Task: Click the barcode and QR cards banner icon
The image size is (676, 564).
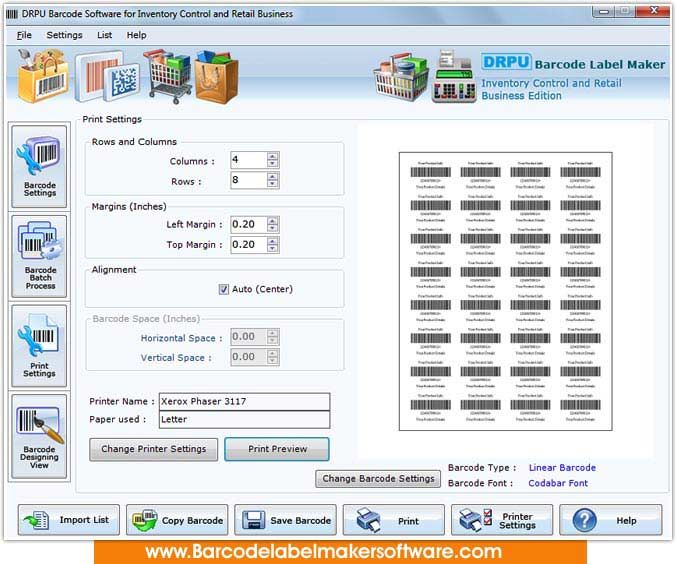Action: 108,77
